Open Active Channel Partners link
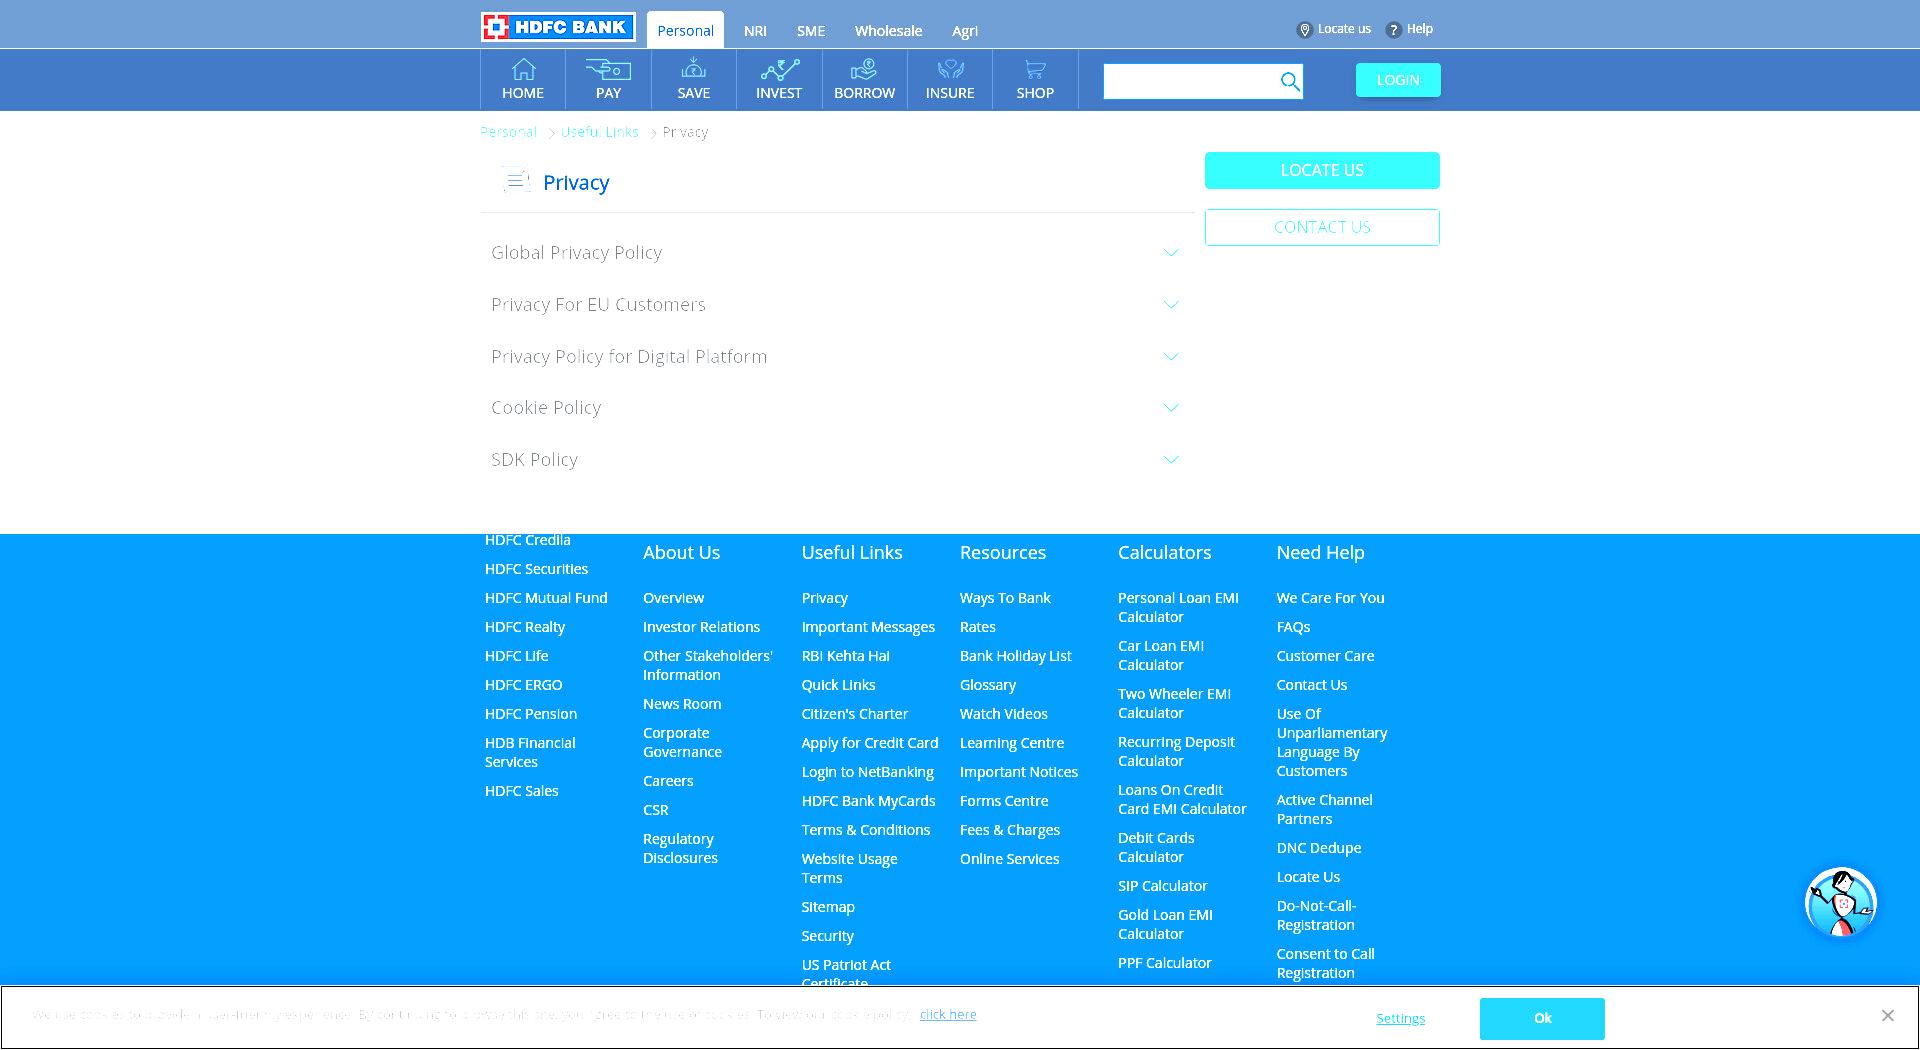 (1324, 809)
